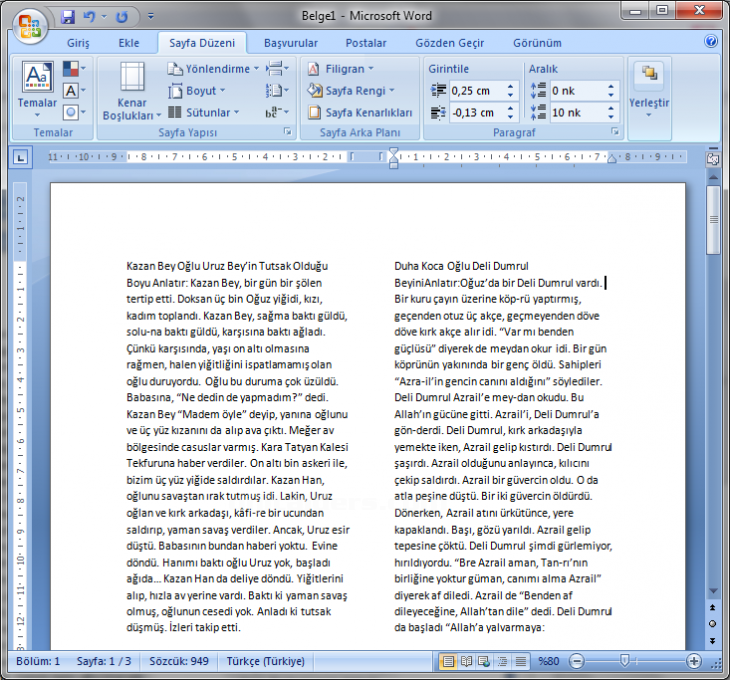The width and height of the screenshot is (730, 680).
Task: Switch to Draft view
Action: (x=521, y=661)
